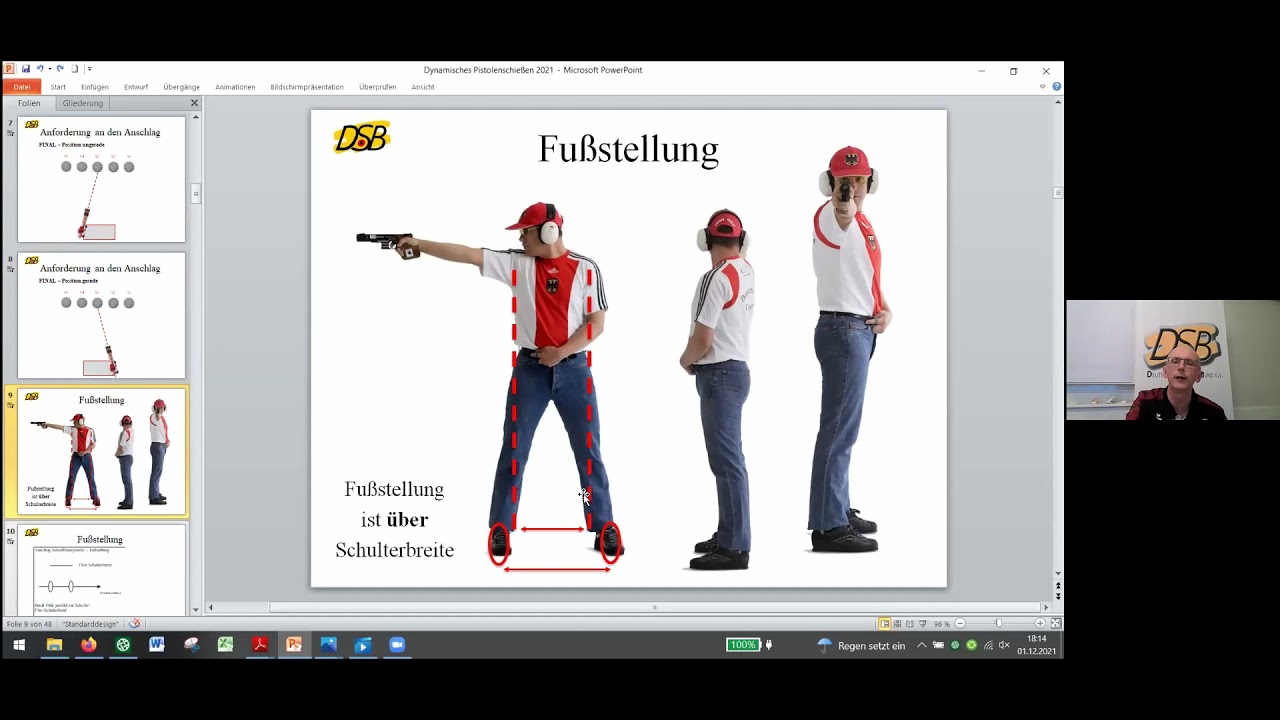The height and width of the screenshot is (720, 1280).
Task: Go to previous slide using double-arrow button
Action: [x=1058, y=586]
